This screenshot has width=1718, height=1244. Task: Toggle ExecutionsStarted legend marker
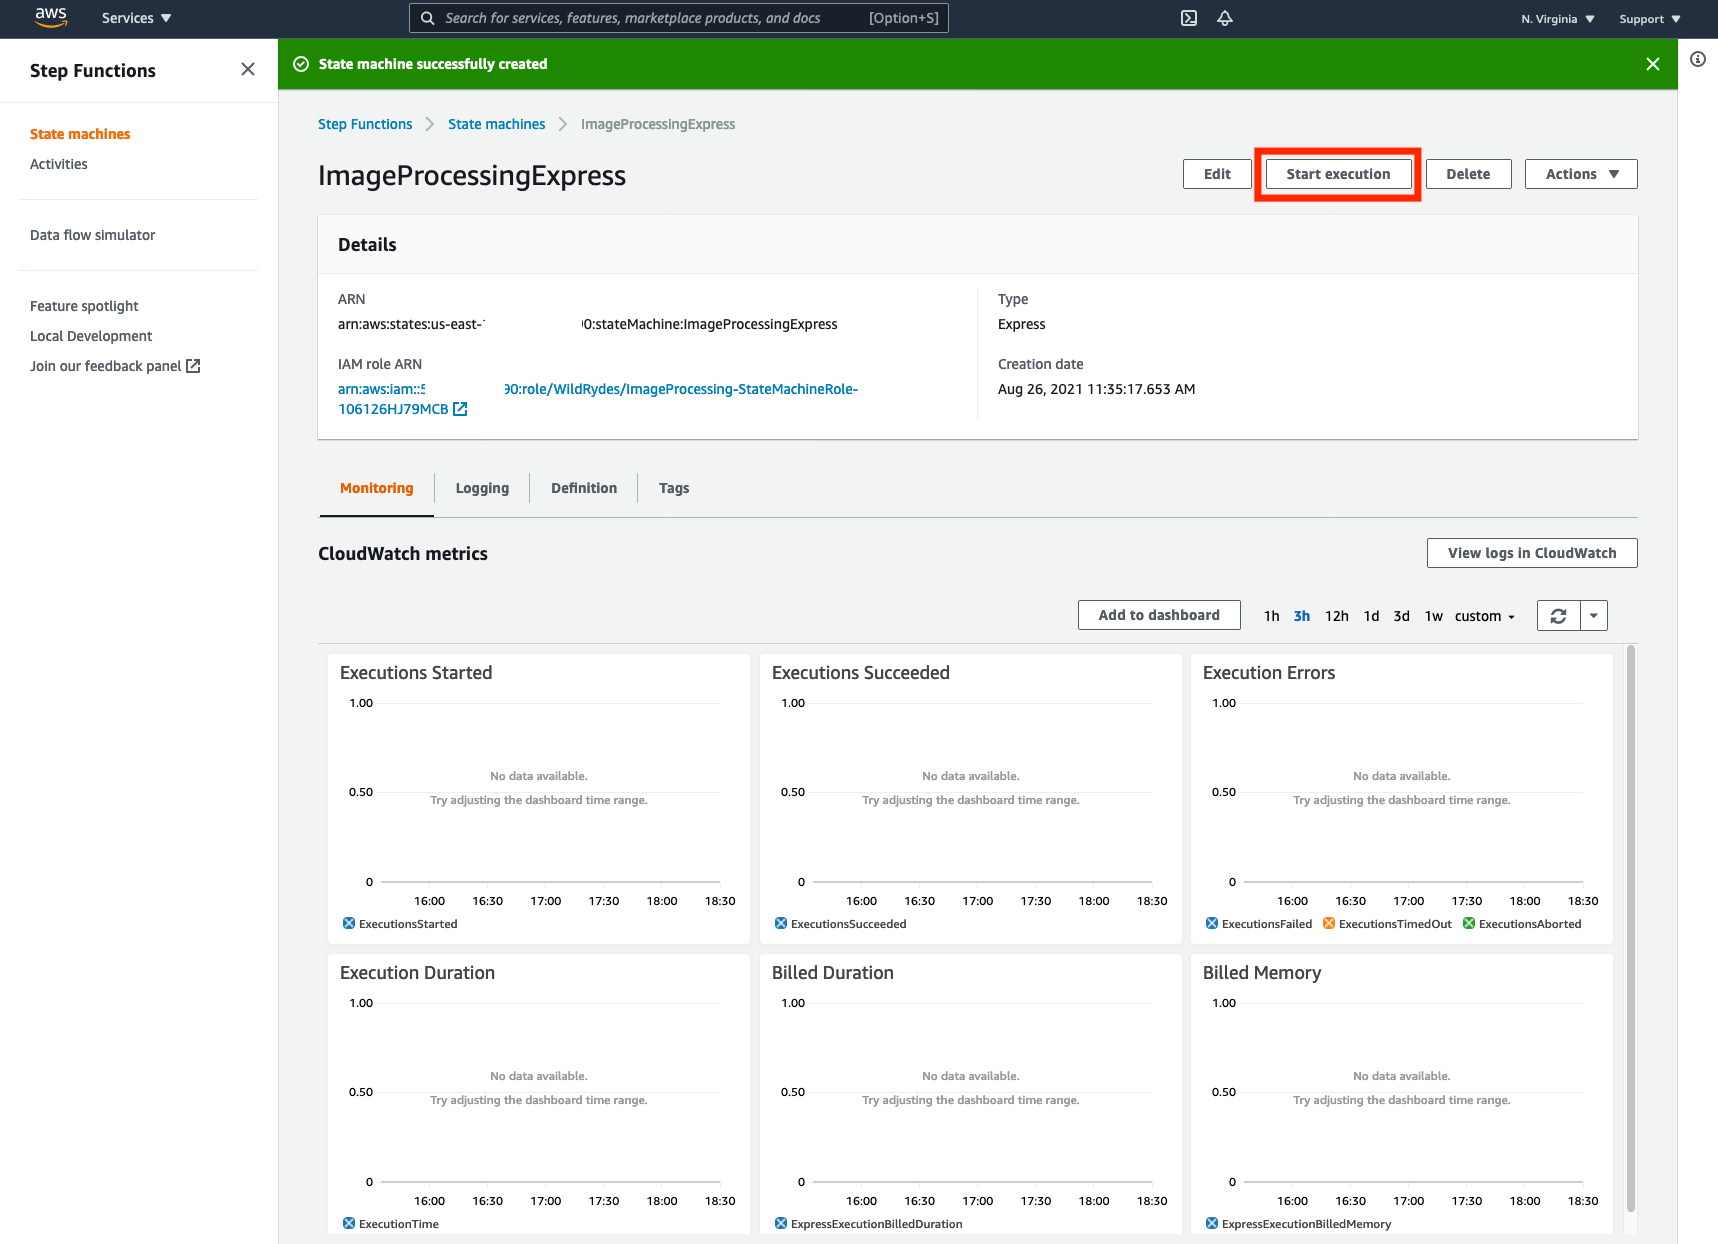349,923
